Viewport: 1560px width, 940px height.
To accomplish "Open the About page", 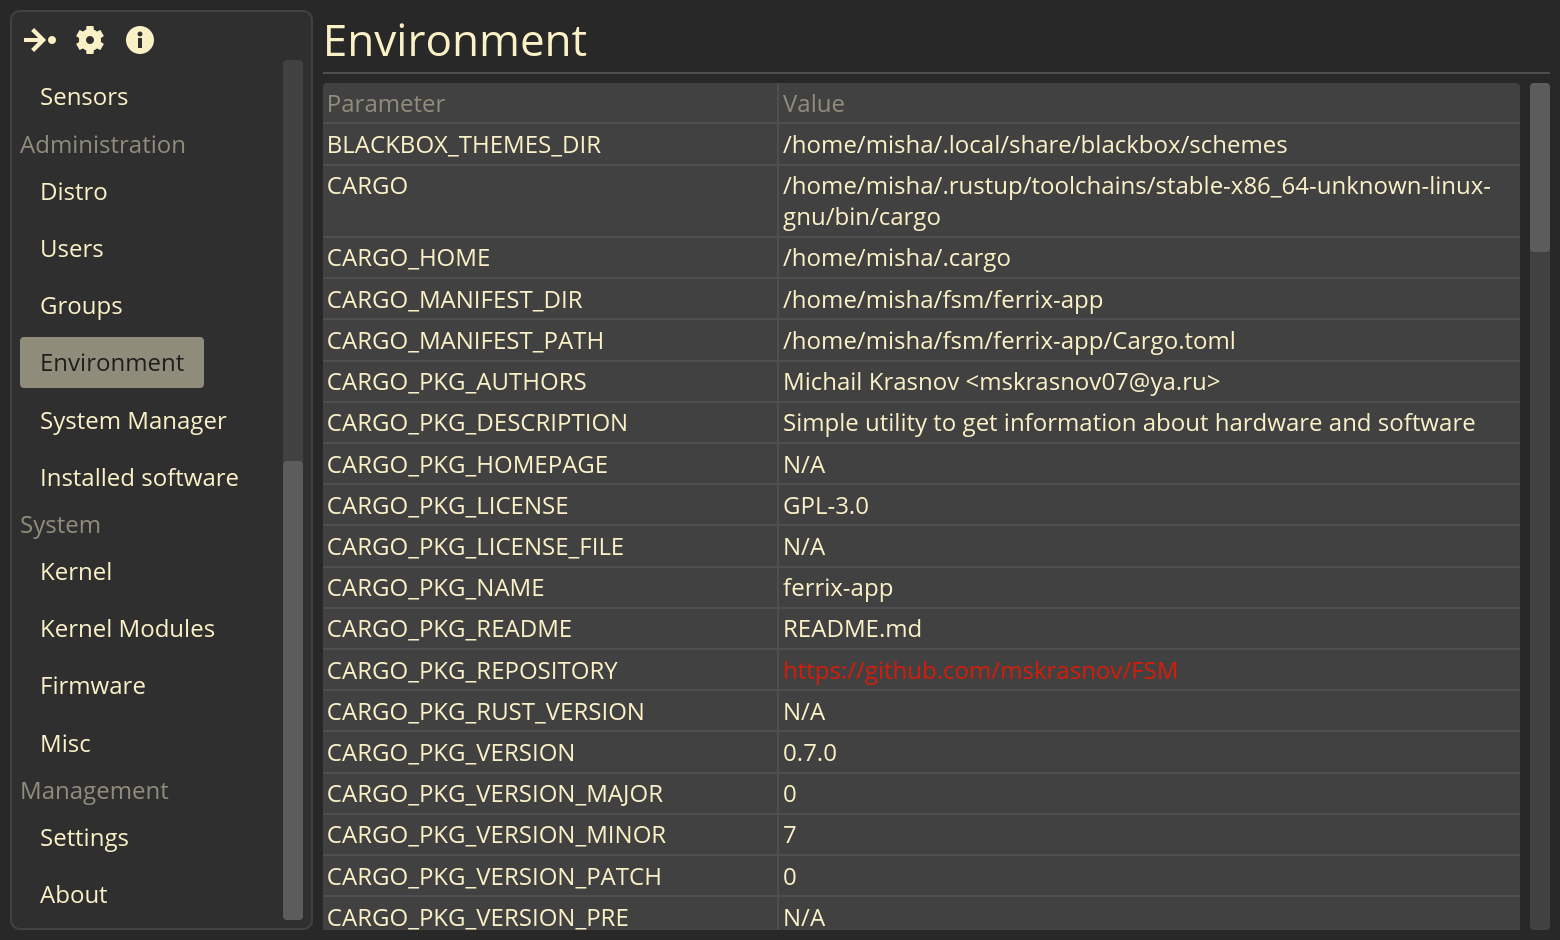I will pyautogui.click(x=73, y=895).
